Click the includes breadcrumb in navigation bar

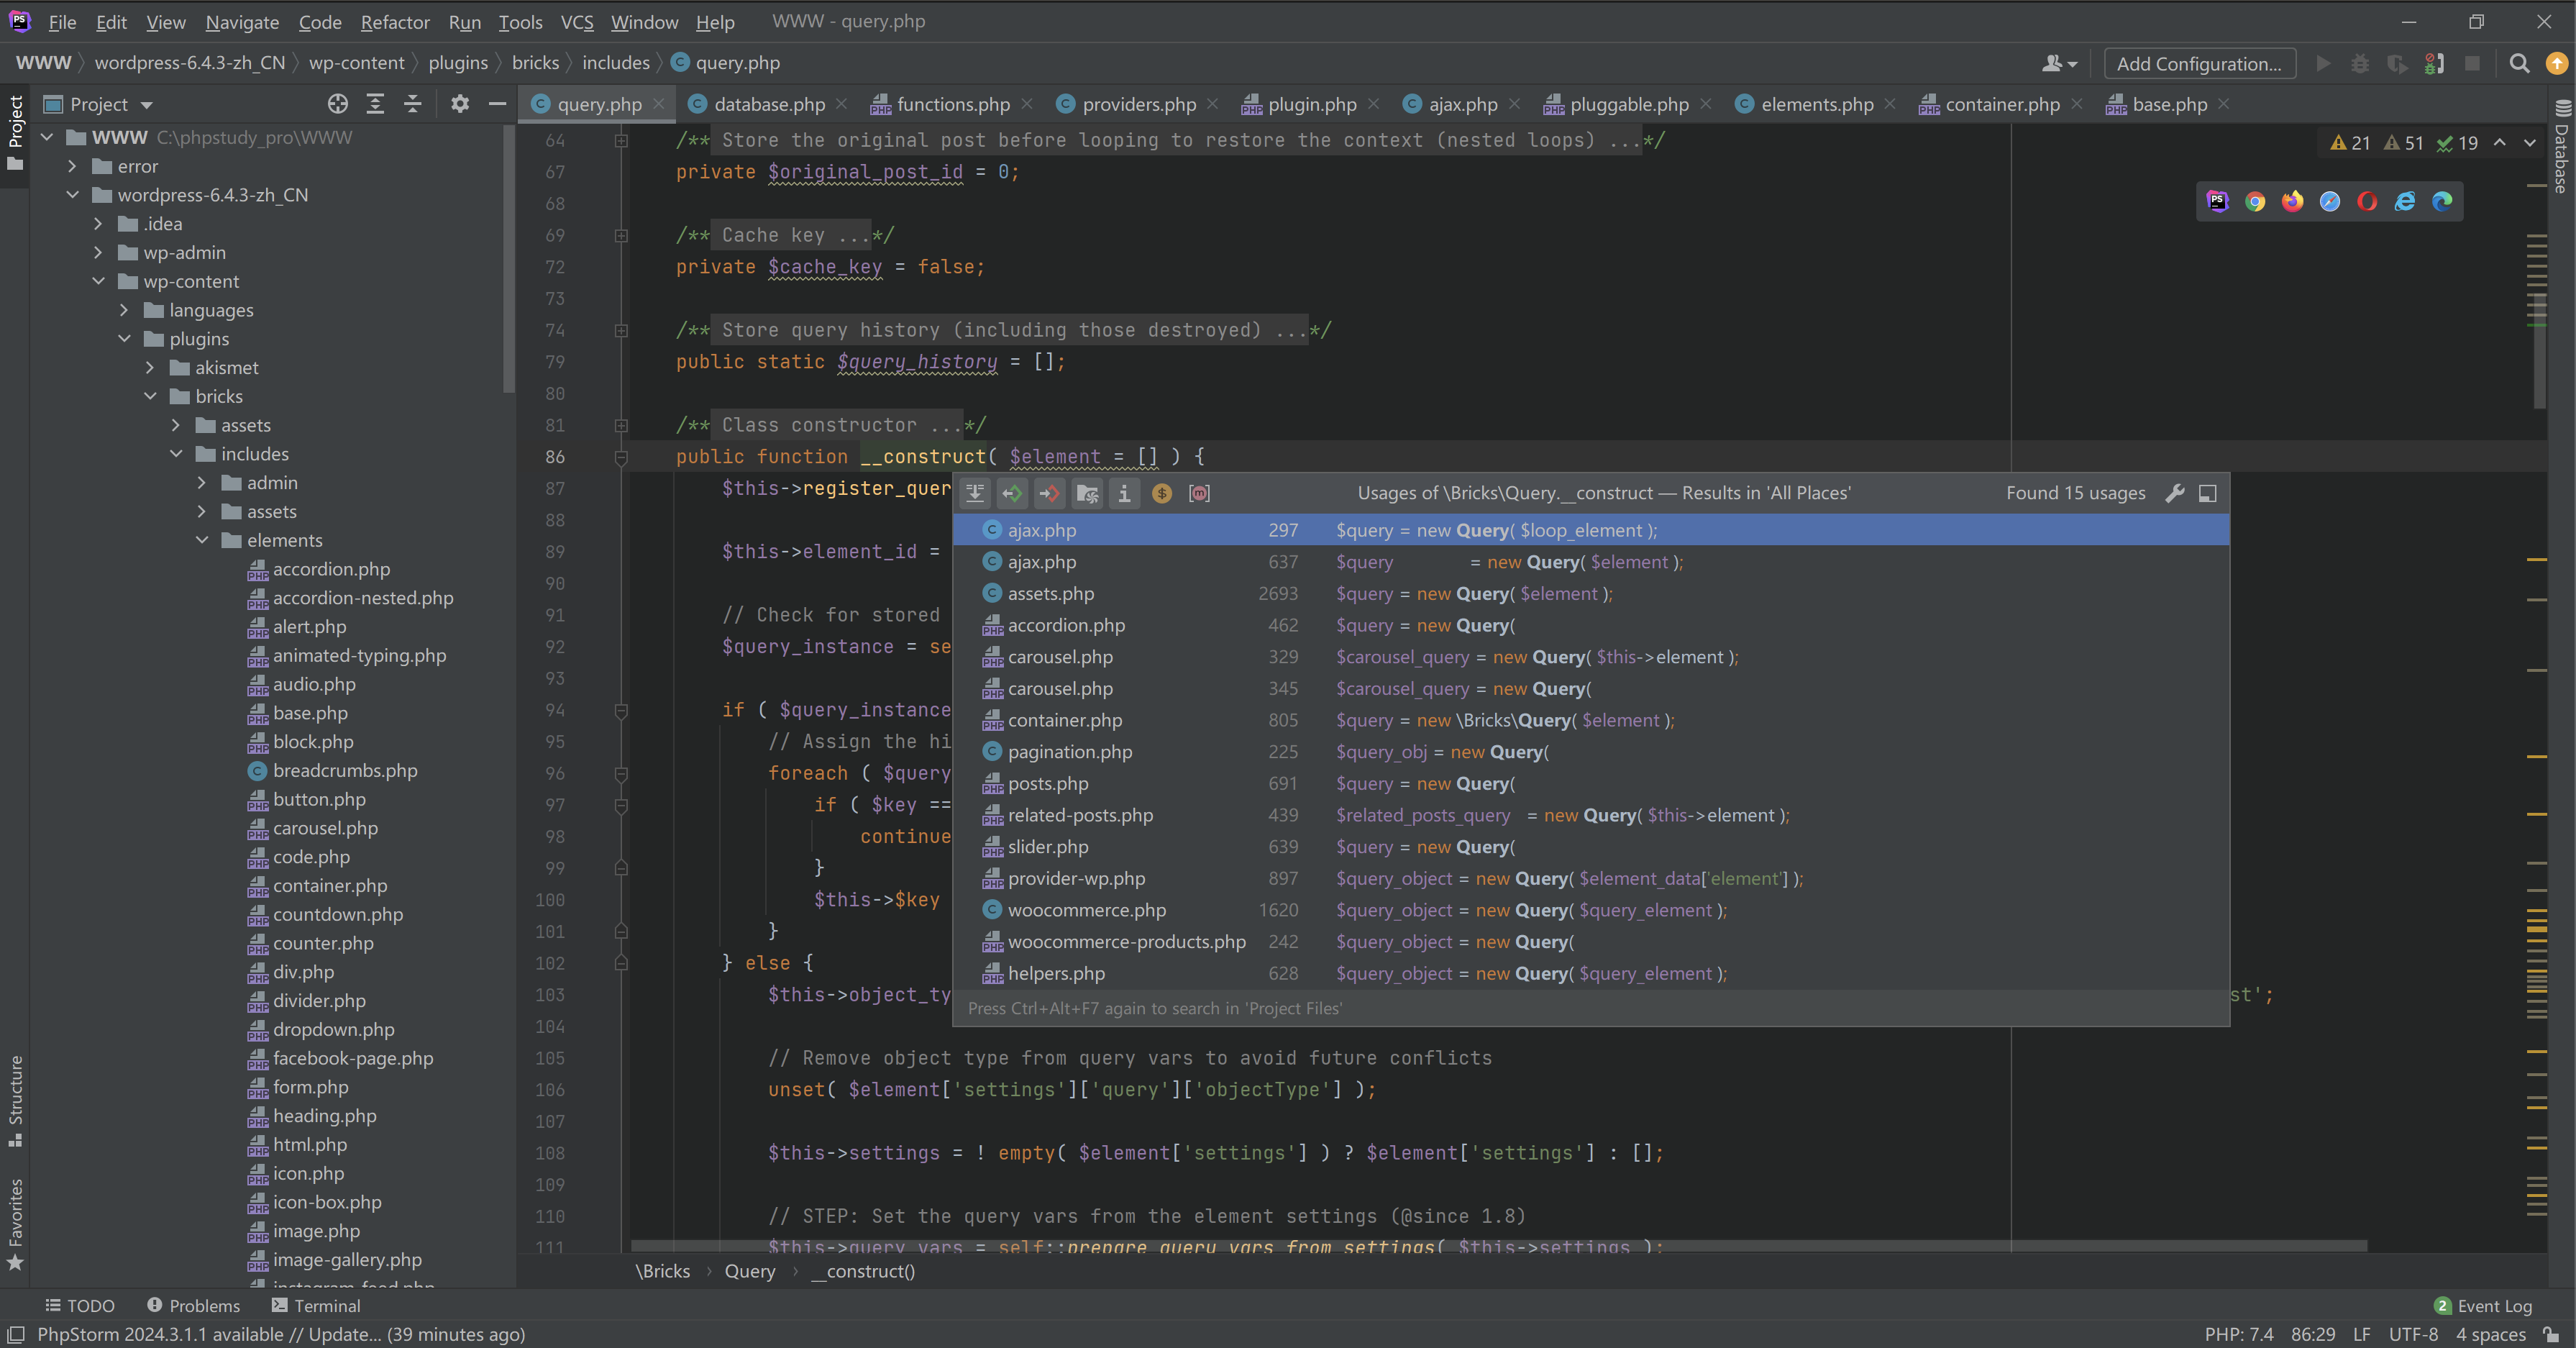(616, 62)
